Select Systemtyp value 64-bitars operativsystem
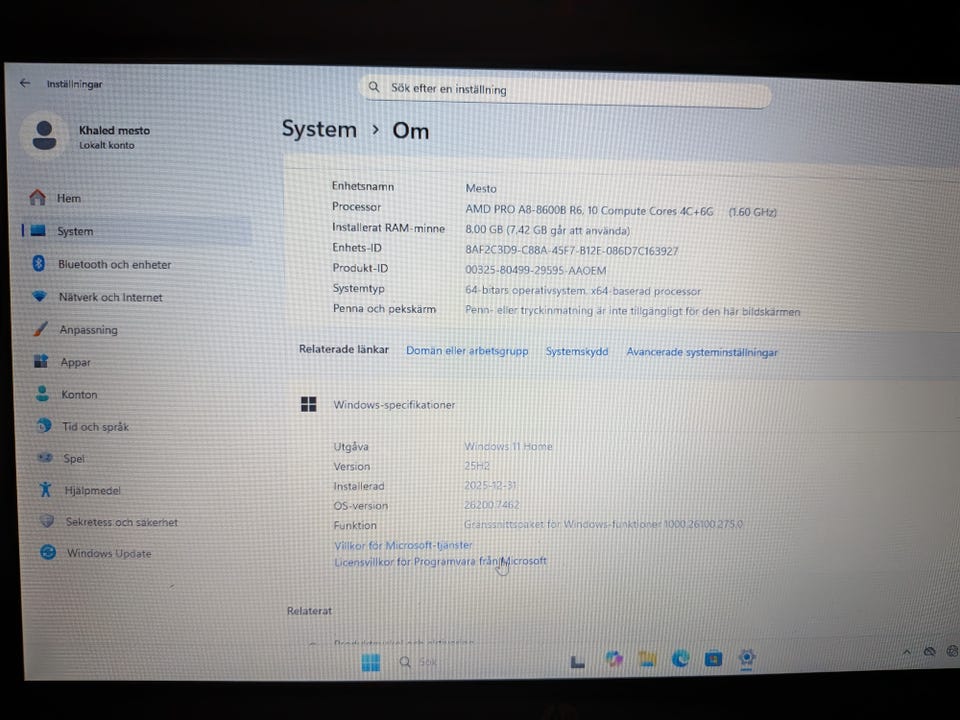 tap(525, 290)
